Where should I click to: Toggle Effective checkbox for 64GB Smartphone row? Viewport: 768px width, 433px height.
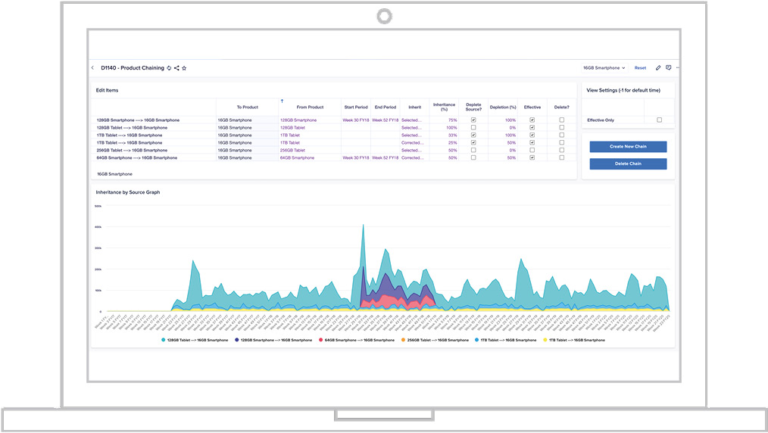pos(532,158)
